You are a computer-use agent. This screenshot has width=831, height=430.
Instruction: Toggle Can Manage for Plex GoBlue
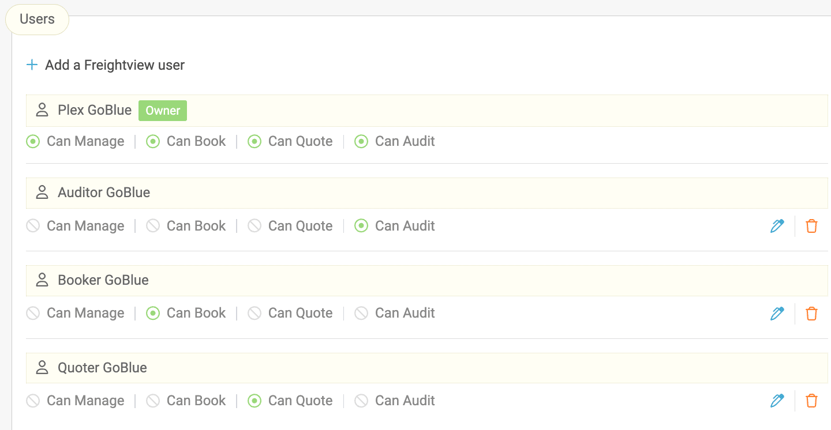click(x=34, y=141)
